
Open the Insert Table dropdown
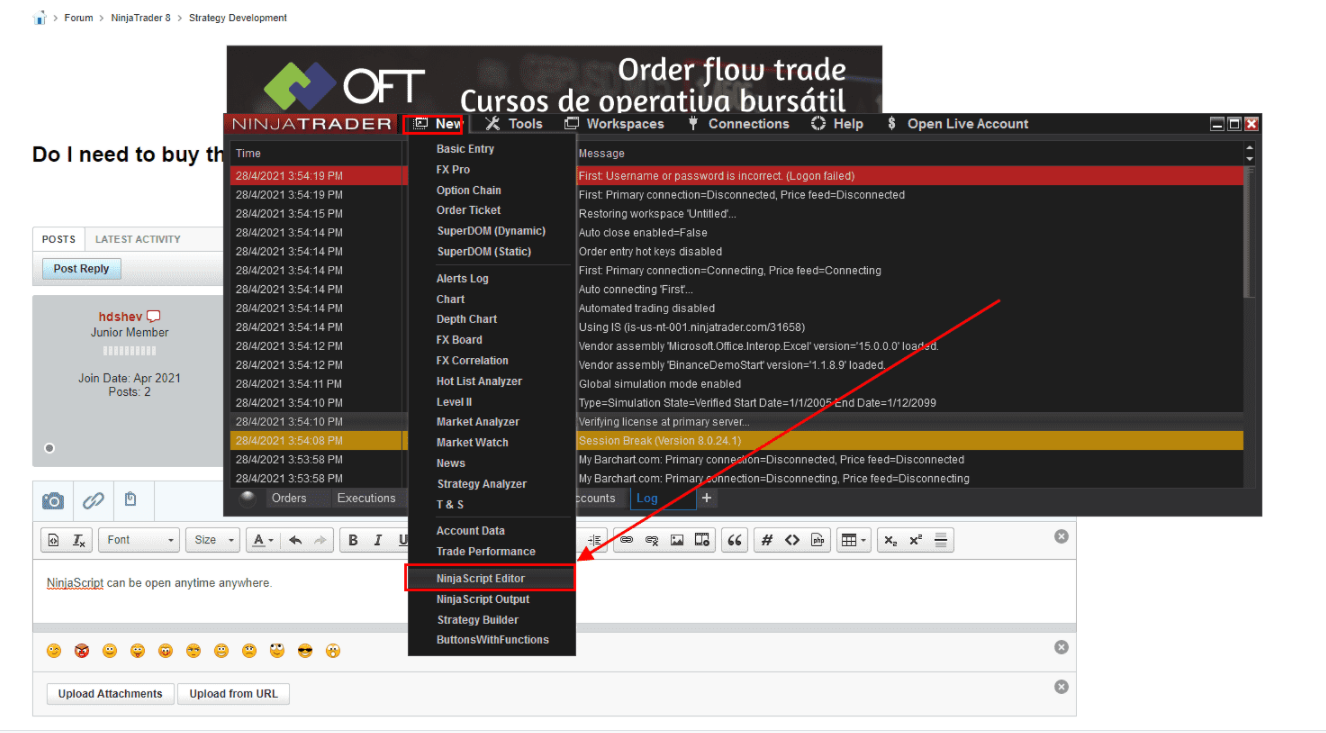pos(853,540)
